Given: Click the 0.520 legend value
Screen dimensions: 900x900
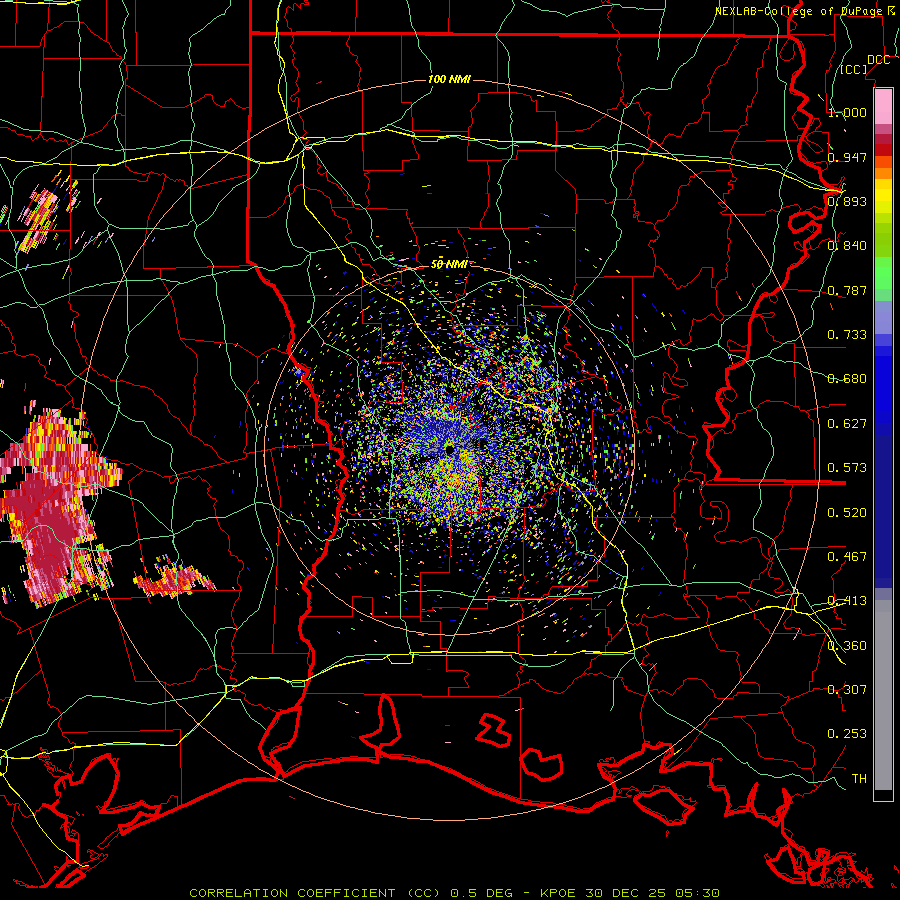Looking at the screenshot, I should point(847,513).
